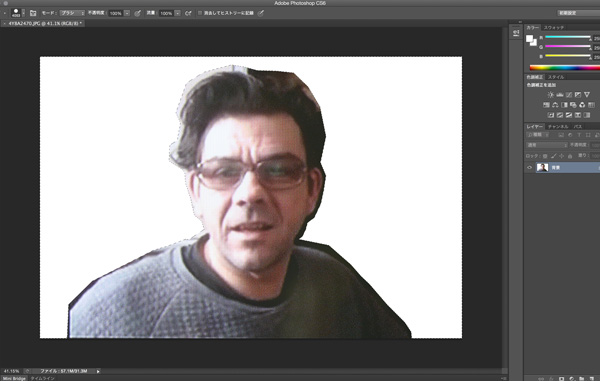This screenshot has width=600, height=381.
Task: Adjust the cyan-colored R slider
Action: 568,37
